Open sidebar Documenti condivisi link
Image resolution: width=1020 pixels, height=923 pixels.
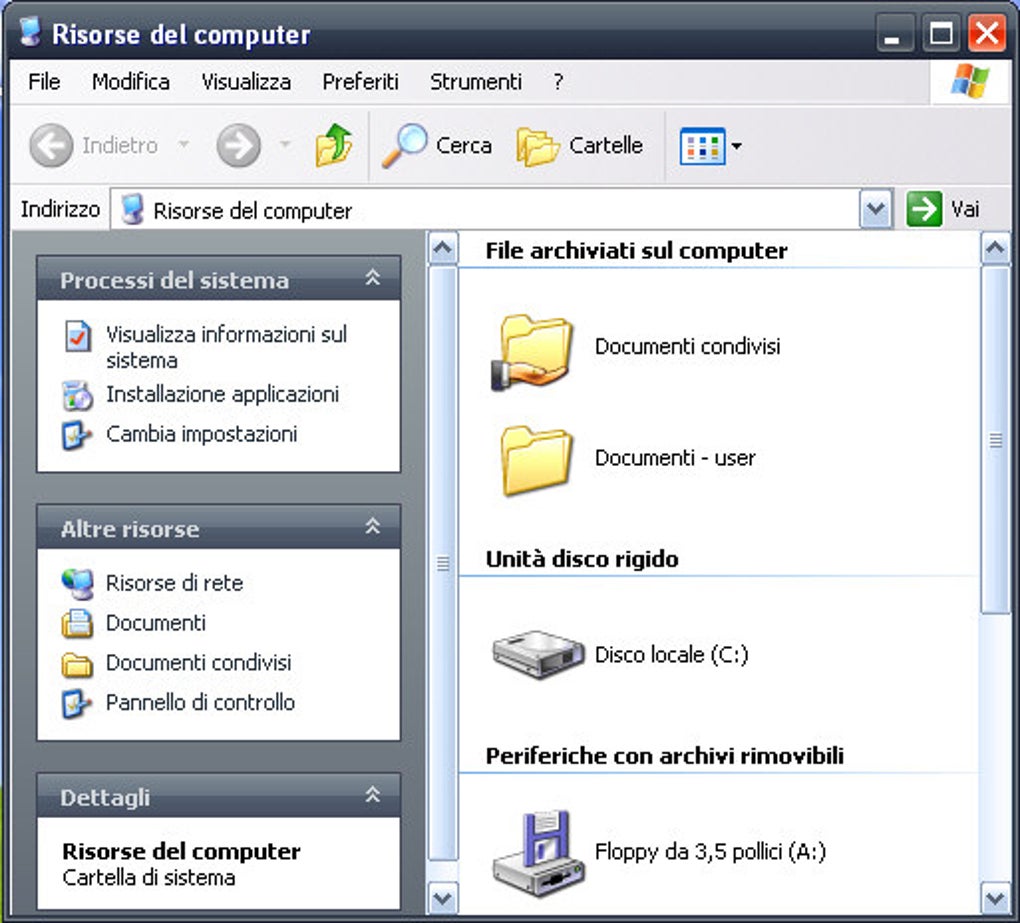click(198, 663)
